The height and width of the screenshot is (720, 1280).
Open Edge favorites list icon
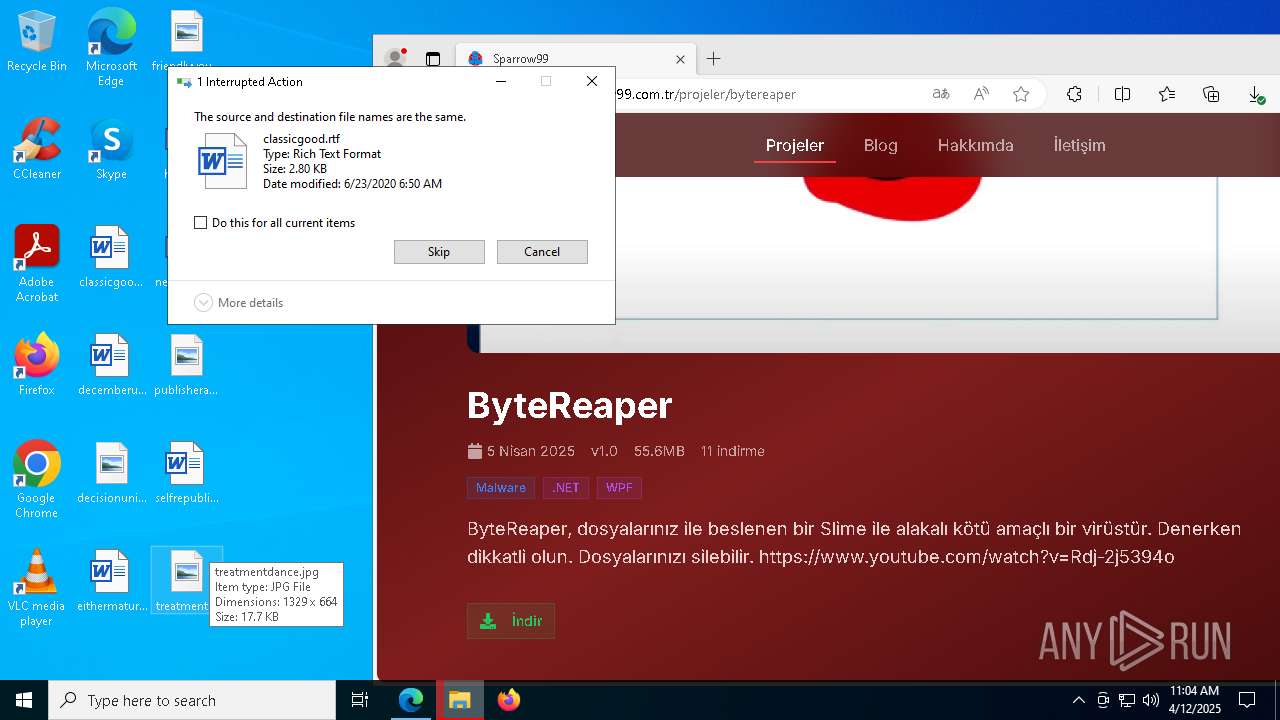[x=1167, y=94]
